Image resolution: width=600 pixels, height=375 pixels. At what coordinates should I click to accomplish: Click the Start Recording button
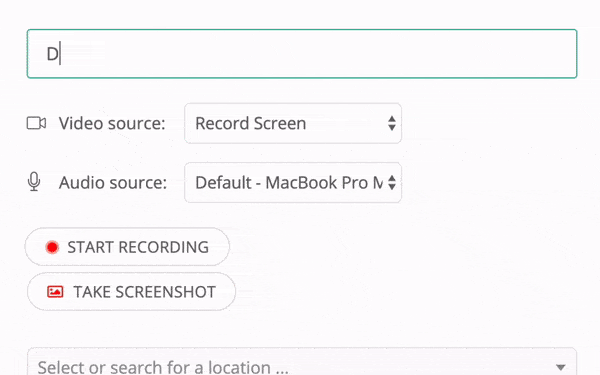pyautogui.click(x=127, y=247)
